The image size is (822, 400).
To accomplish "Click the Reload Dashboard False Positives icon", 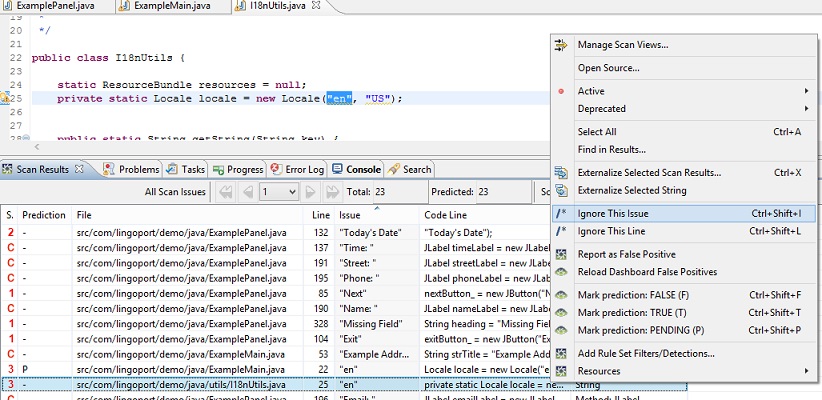I will coord(561,272).
